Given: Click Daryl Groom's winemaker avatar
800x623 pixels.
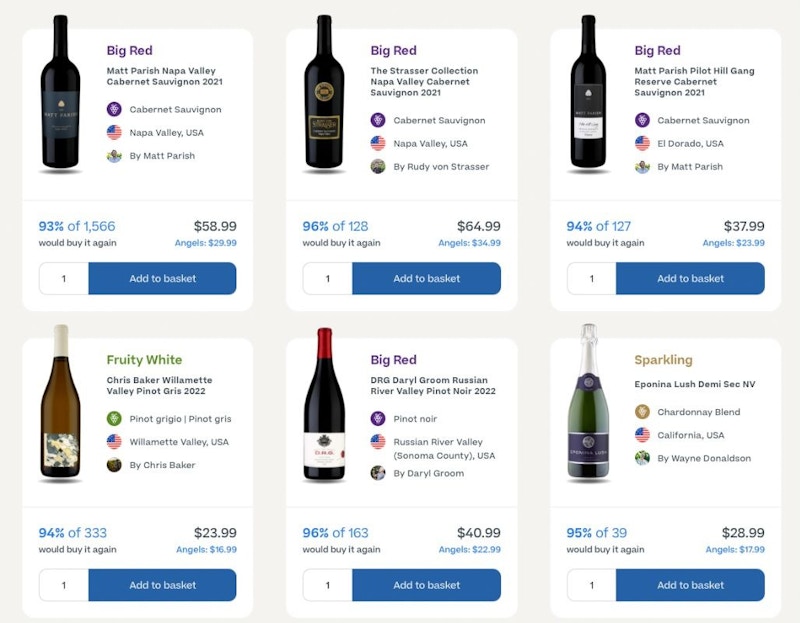Looking at the screenshot, I should point(378,473).
